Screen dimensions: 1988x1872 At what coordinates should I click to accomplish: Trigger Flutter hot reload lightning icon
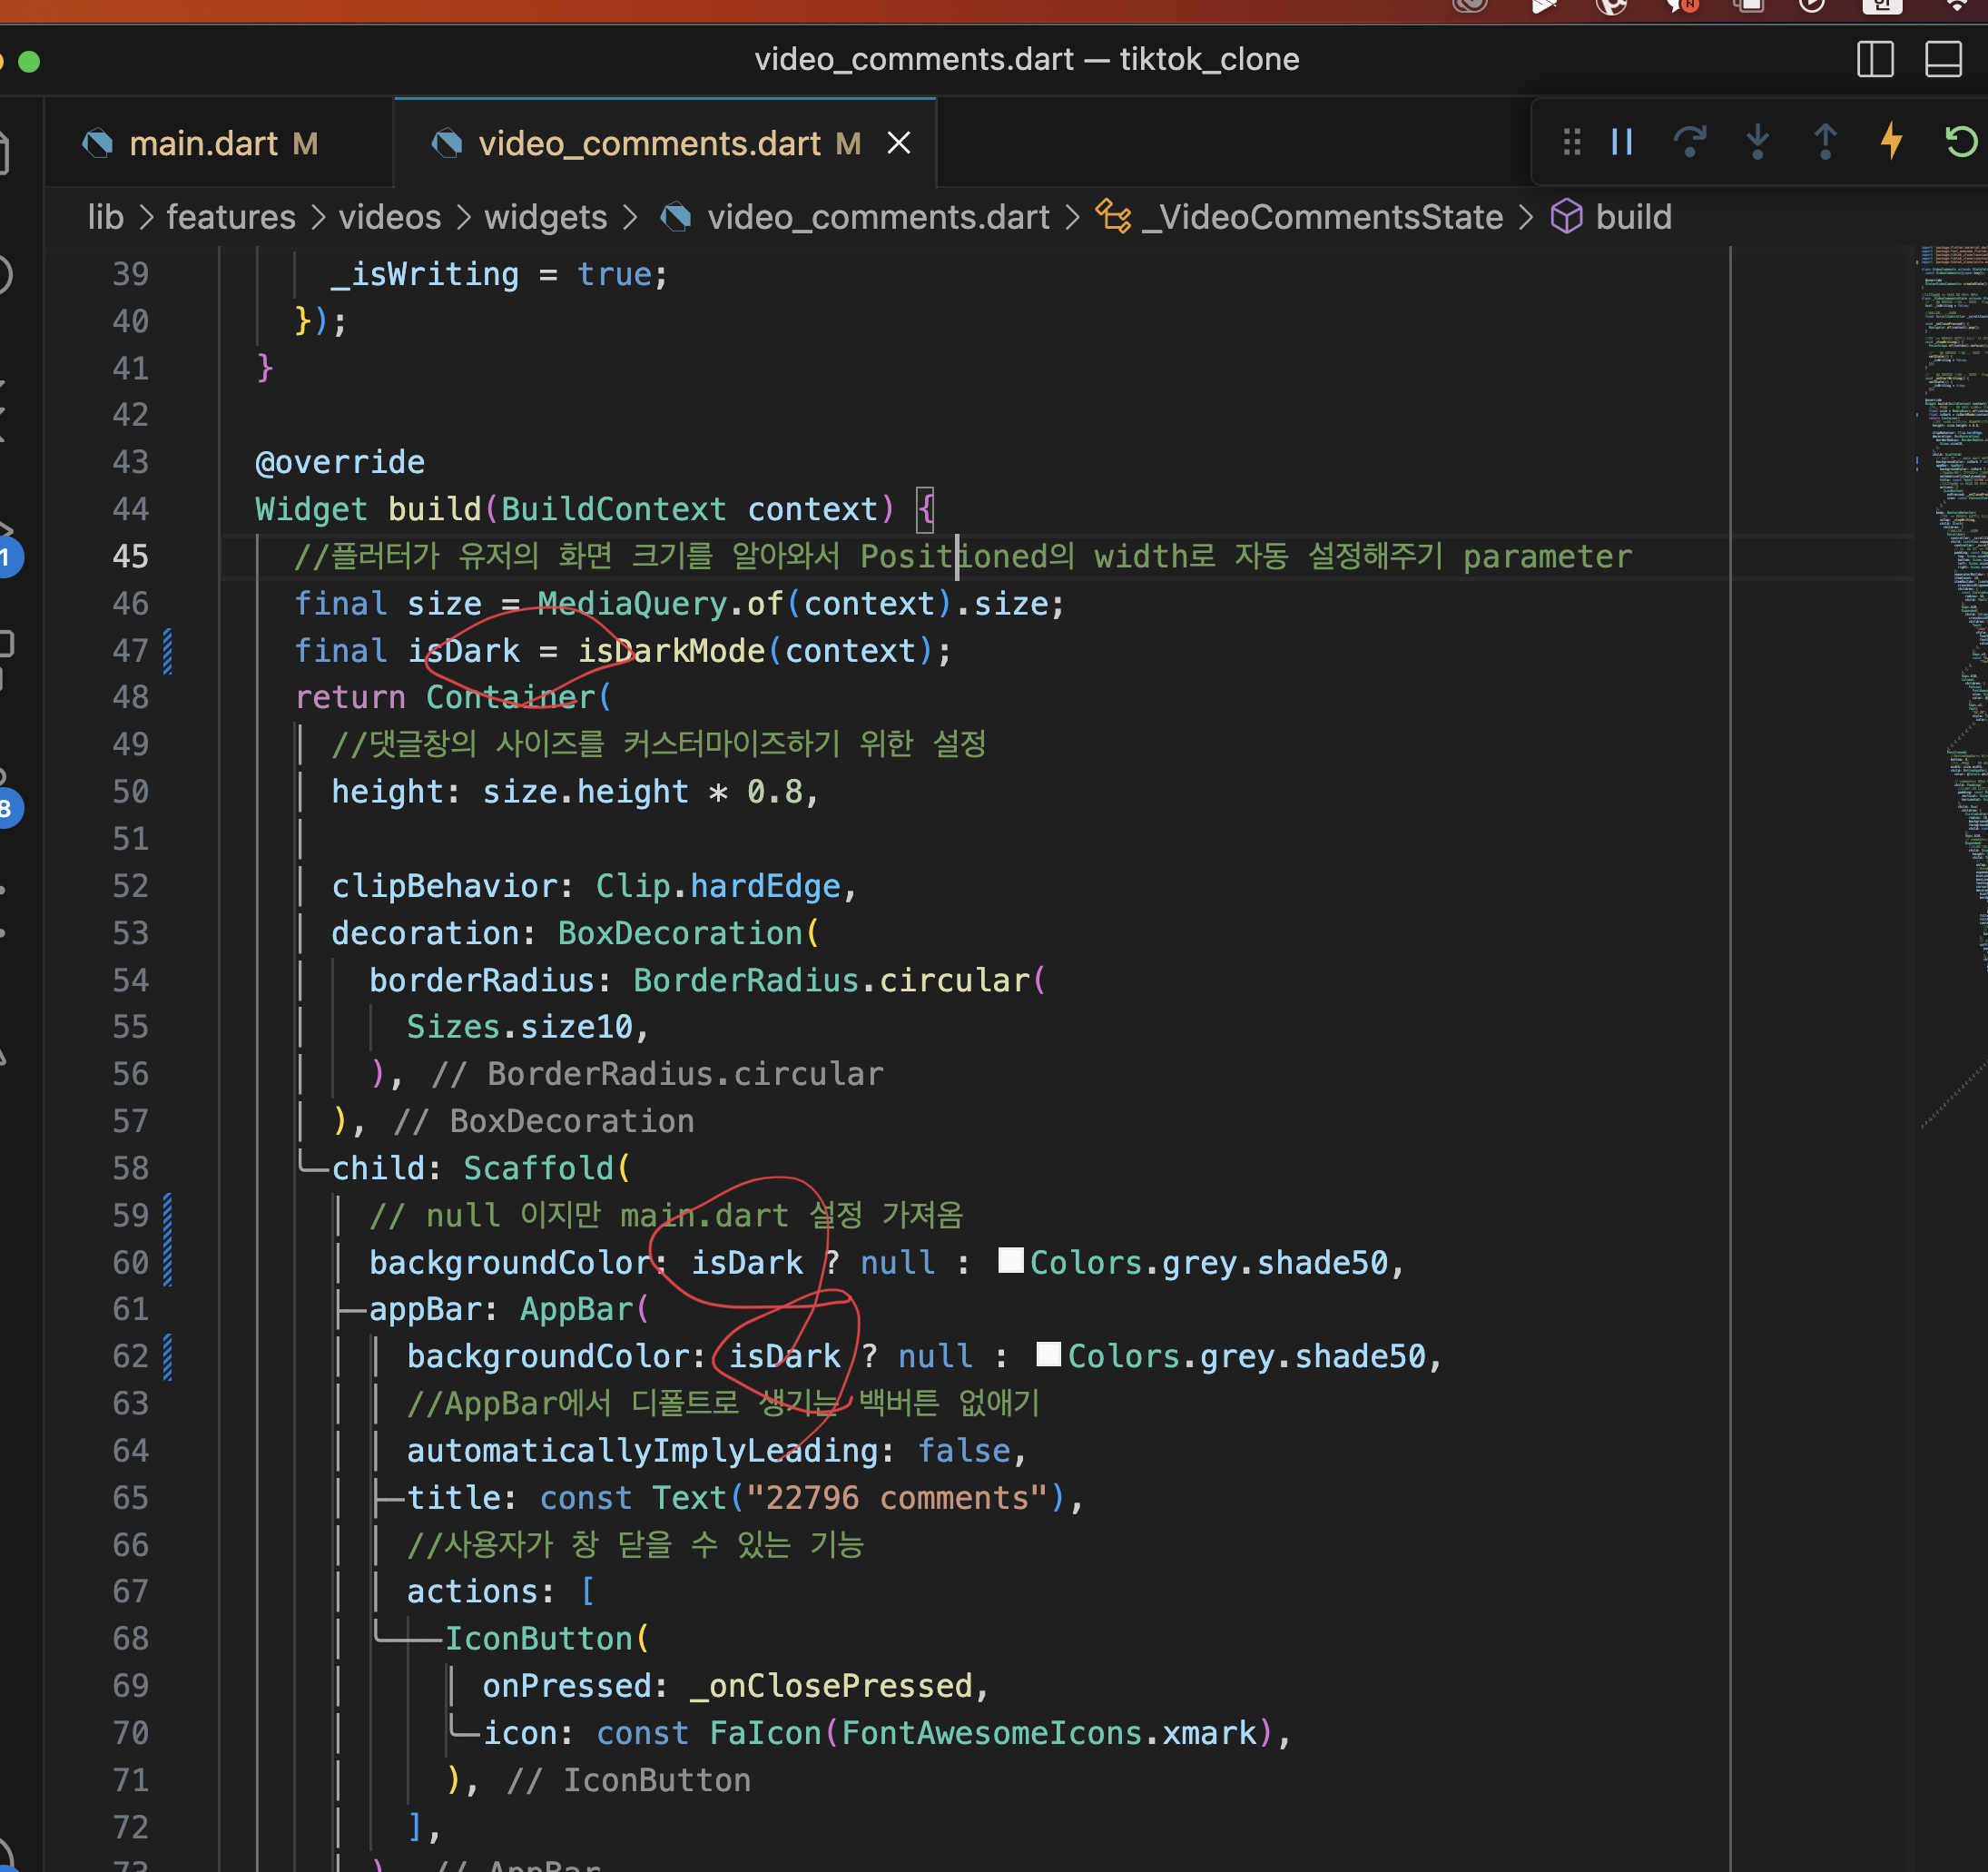[1892, 141]
